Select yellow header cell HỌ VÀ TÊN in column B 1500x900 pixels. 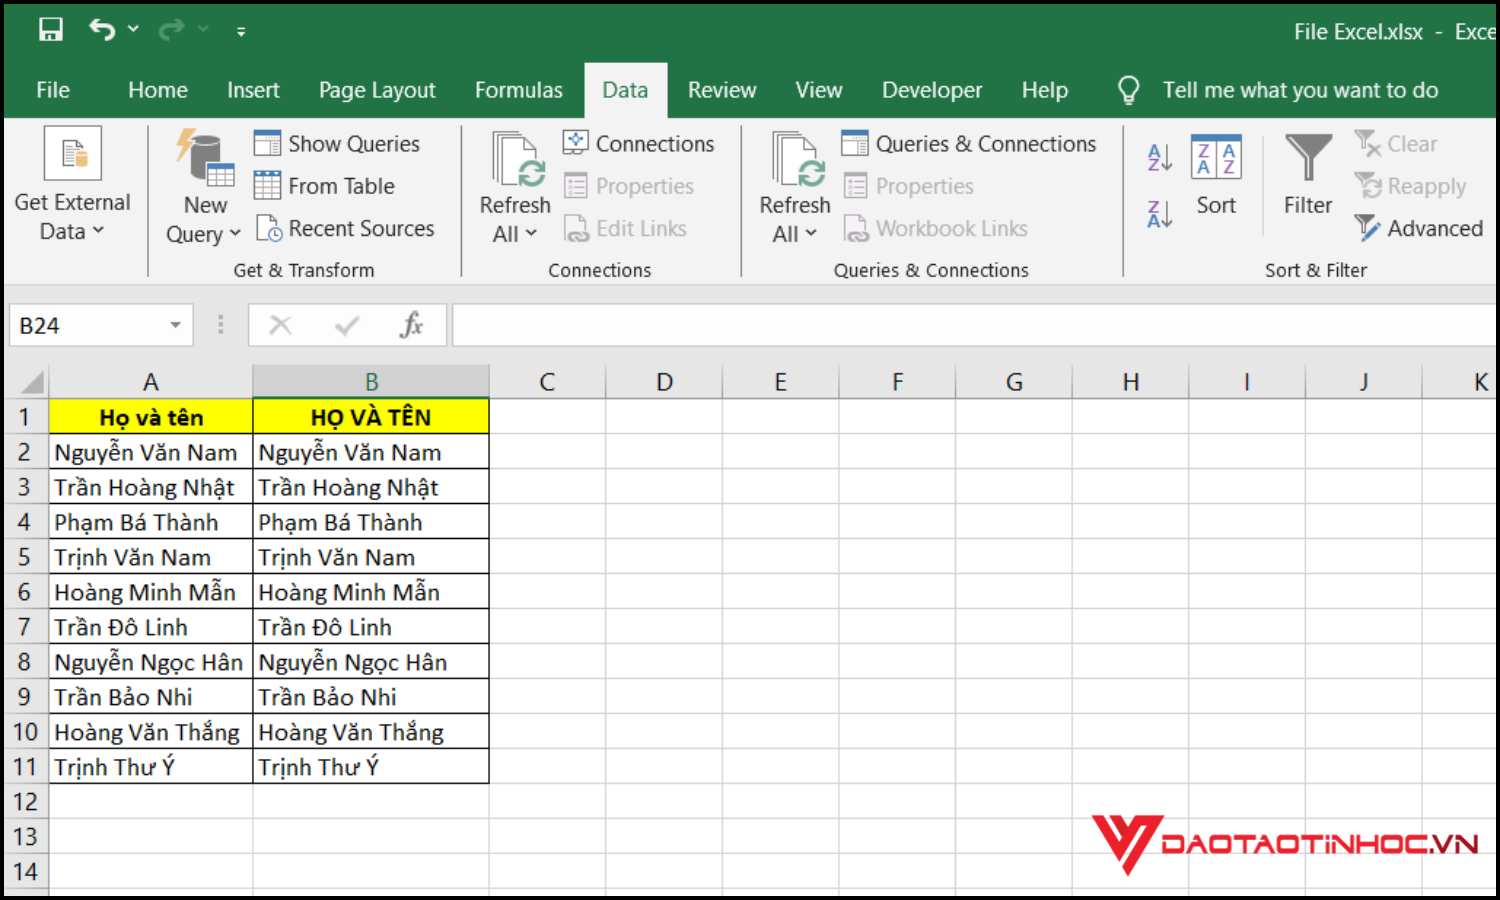pyautogui.click(x=370, y=417)
